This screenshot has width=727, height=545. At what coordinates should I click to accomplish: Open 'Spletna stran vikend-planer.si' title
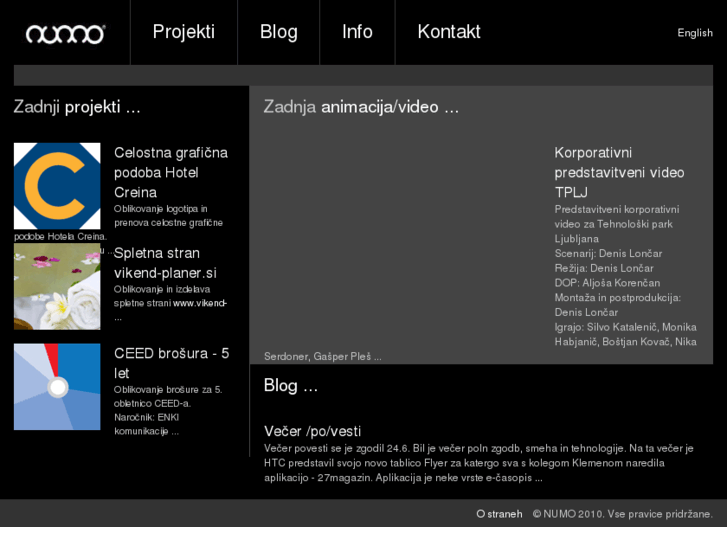pyautogui.click(x=165, y=263)
